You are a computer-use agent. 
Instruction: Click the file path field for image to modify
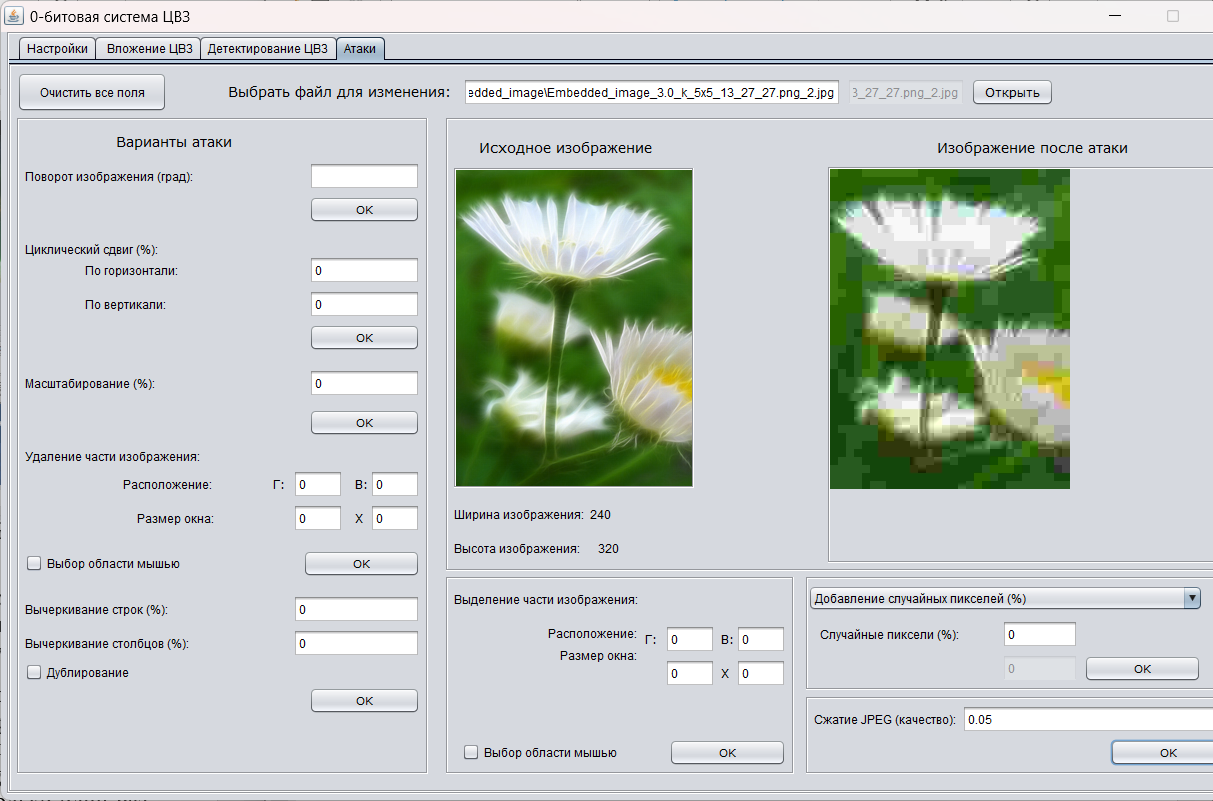tap(652, 93)
